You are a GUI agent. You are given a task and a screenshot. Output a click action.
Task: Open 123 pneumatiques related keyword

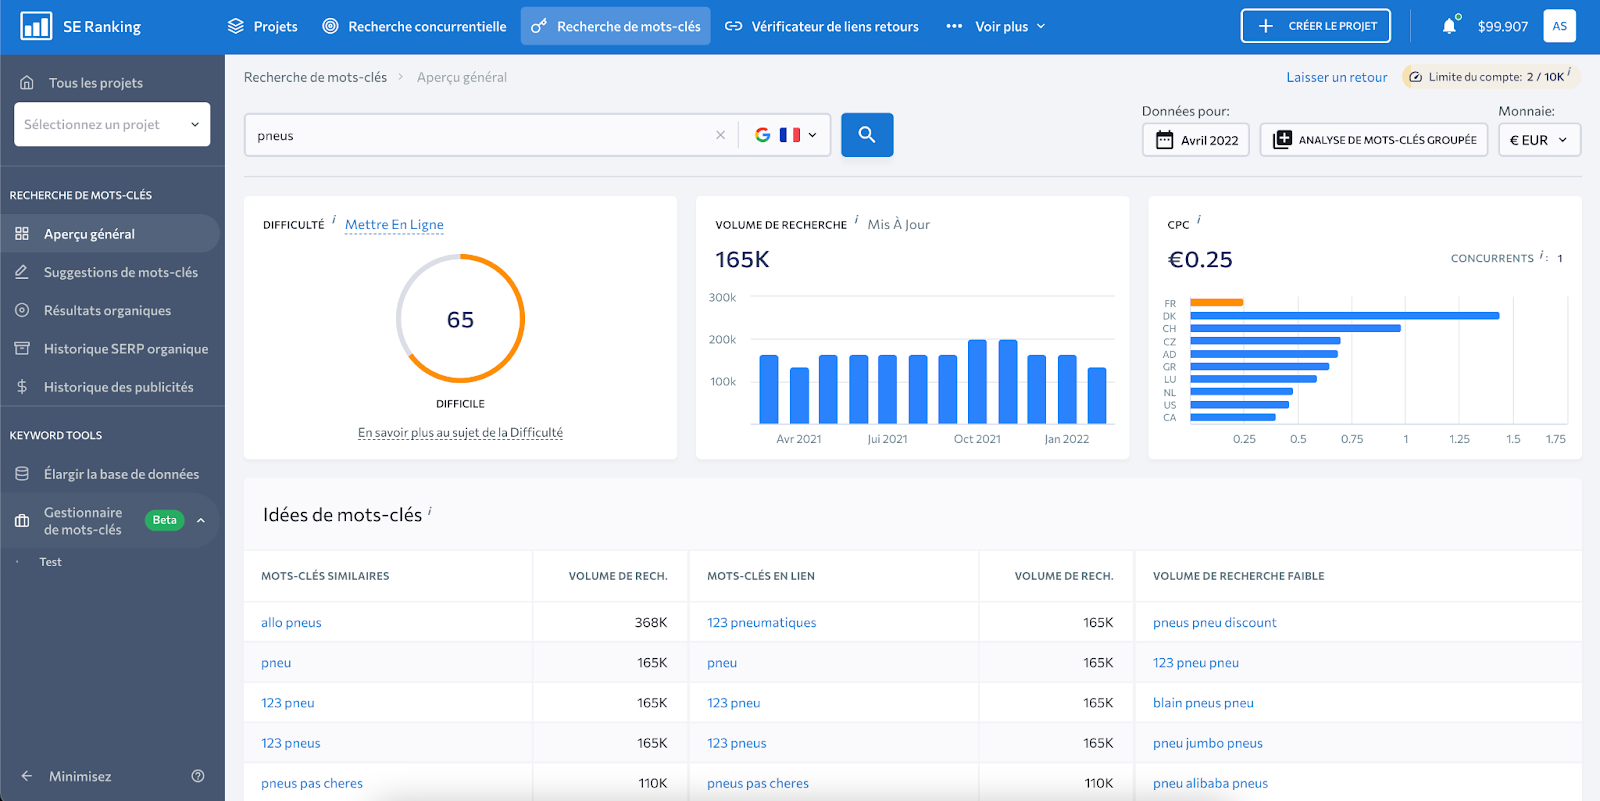[x=761, y=622]
